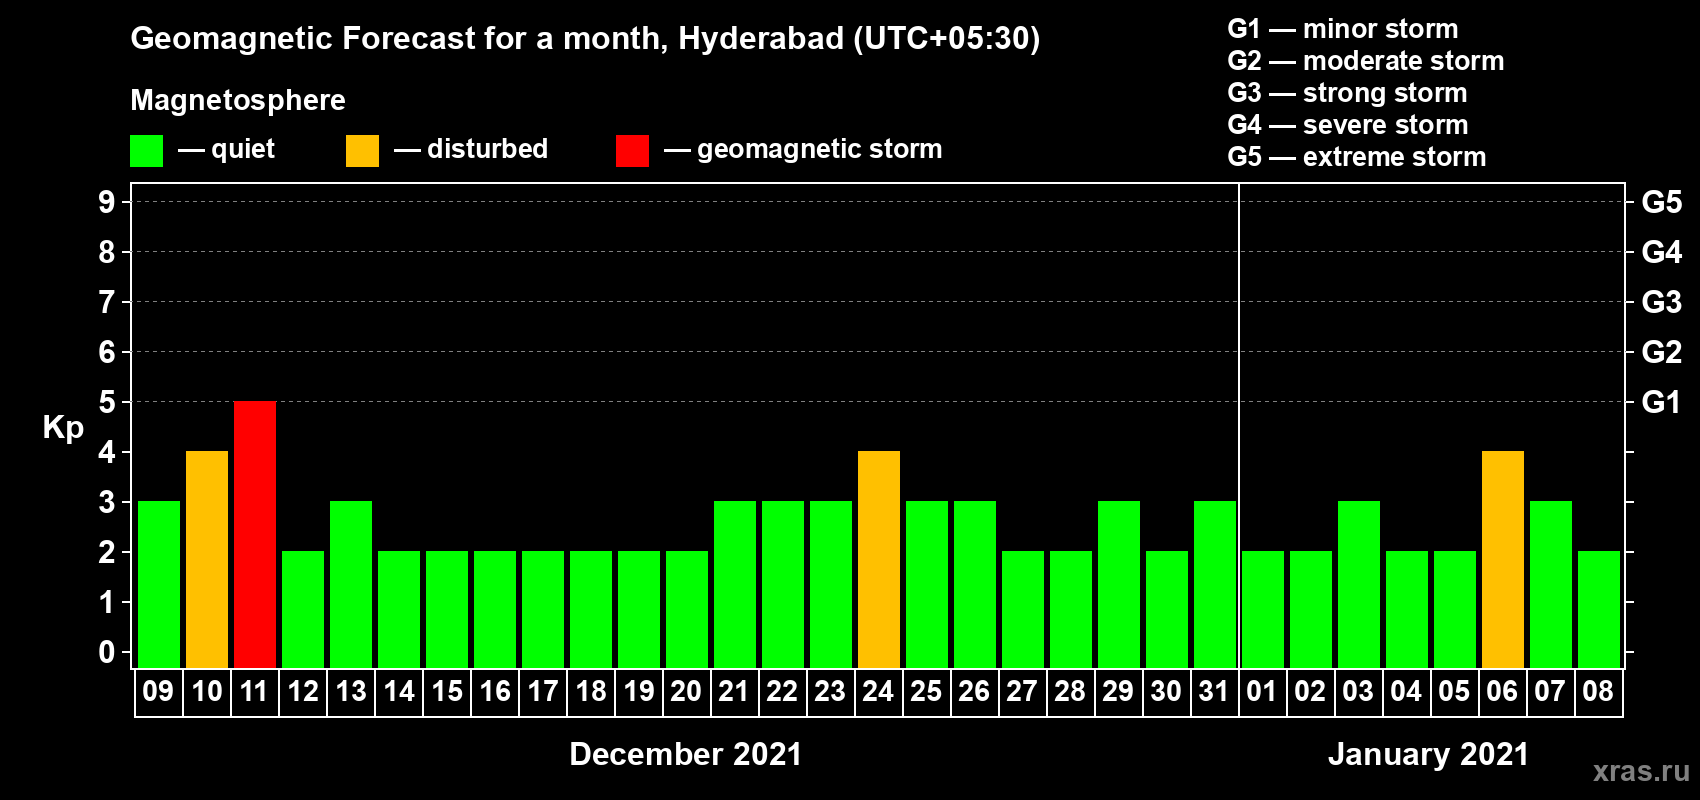Click the date label 09
This screenshot has height=800, width=1700.
pos(158,691)
